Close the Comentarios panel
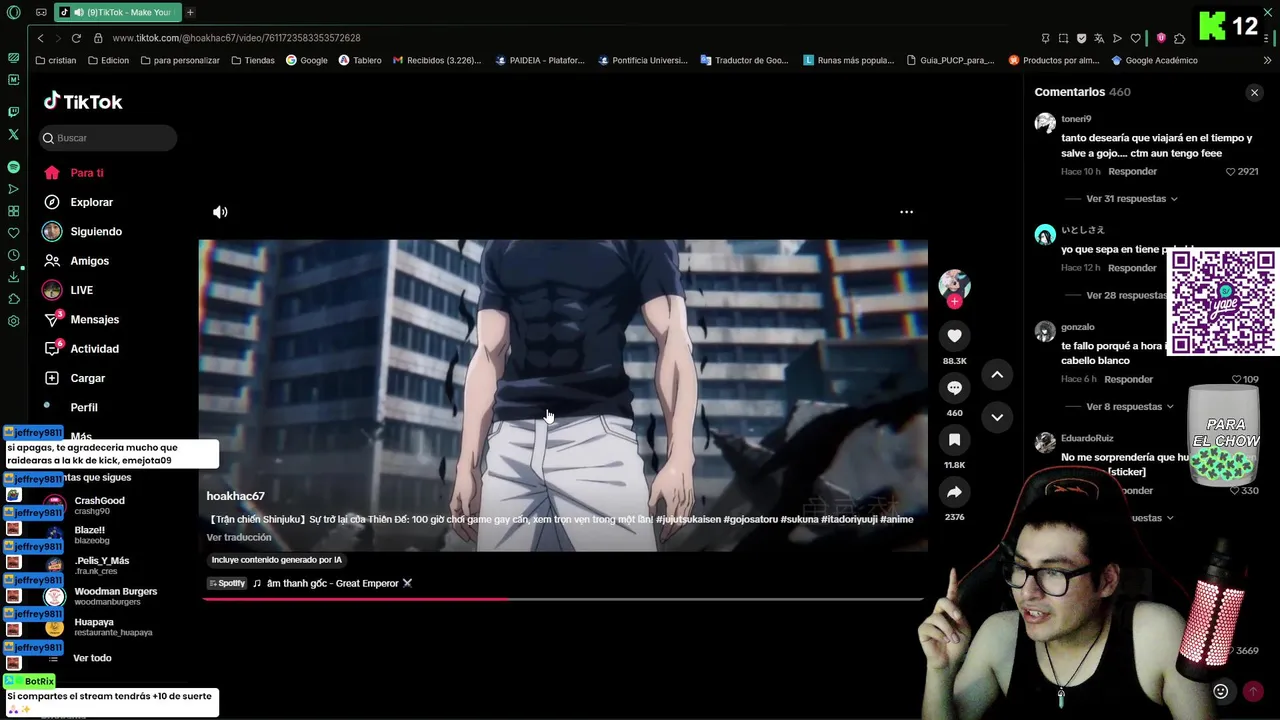Screen dimensions: 1280x720 pyautogui.click(x=1254, y=92)
